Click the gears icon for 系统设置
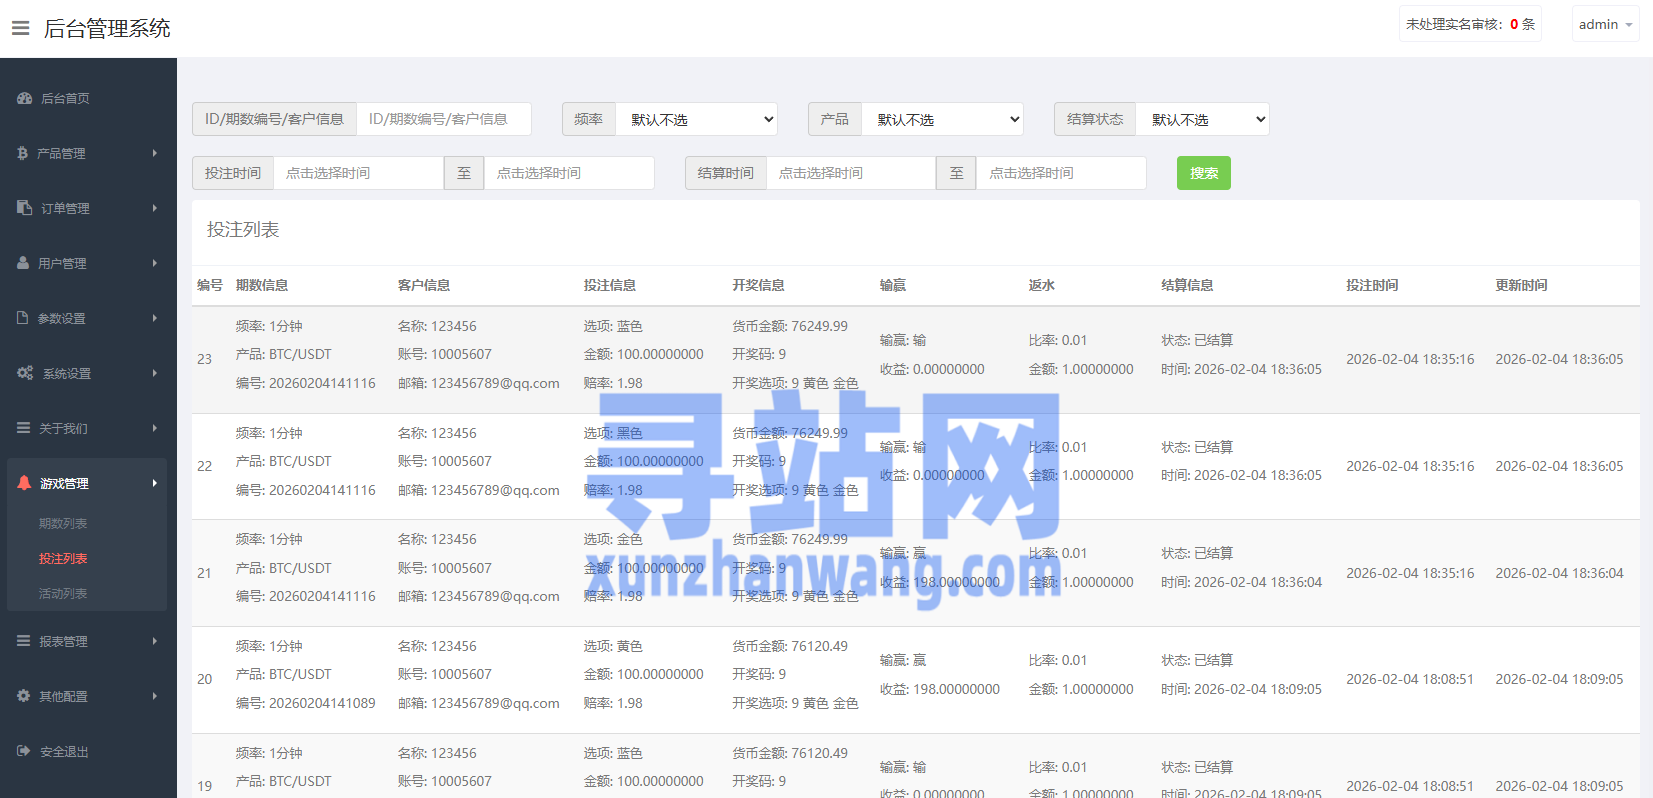This screenshot has height=798, width=1653. [x=25, y=373]
